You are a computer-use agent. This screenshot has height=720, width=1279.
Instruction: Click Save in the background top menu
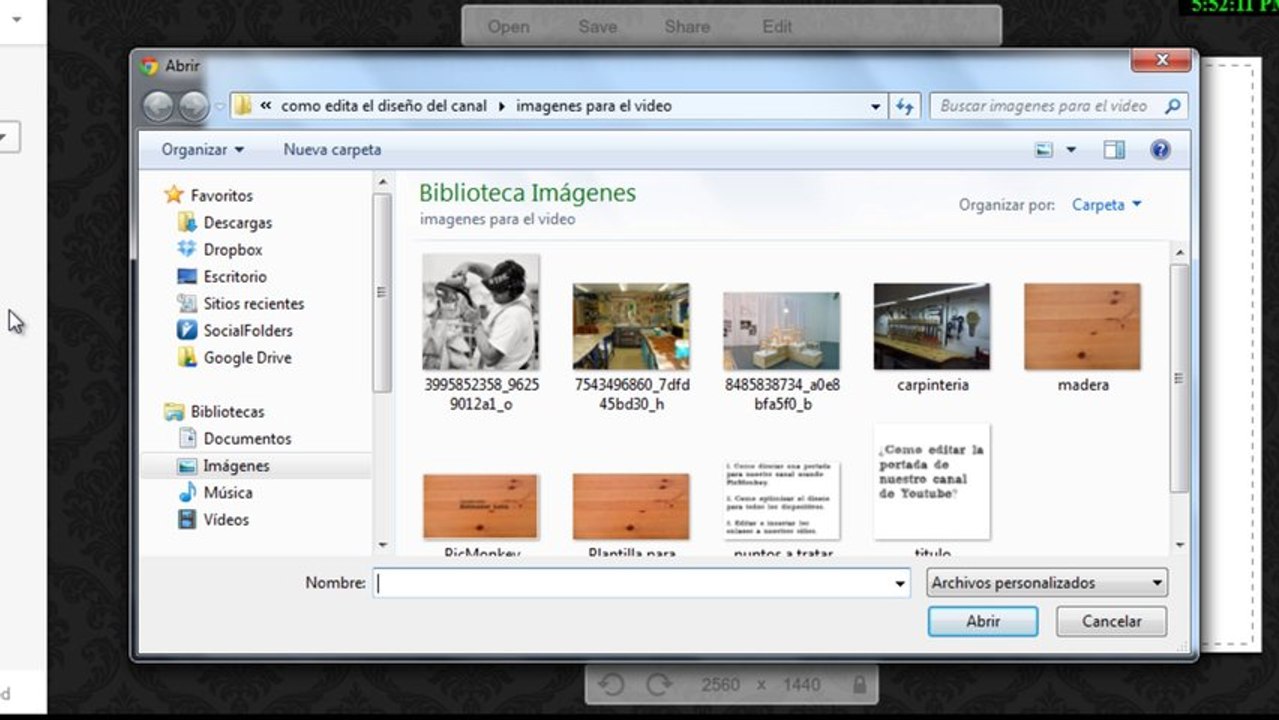pyautogui.click(x=597, y=27)
